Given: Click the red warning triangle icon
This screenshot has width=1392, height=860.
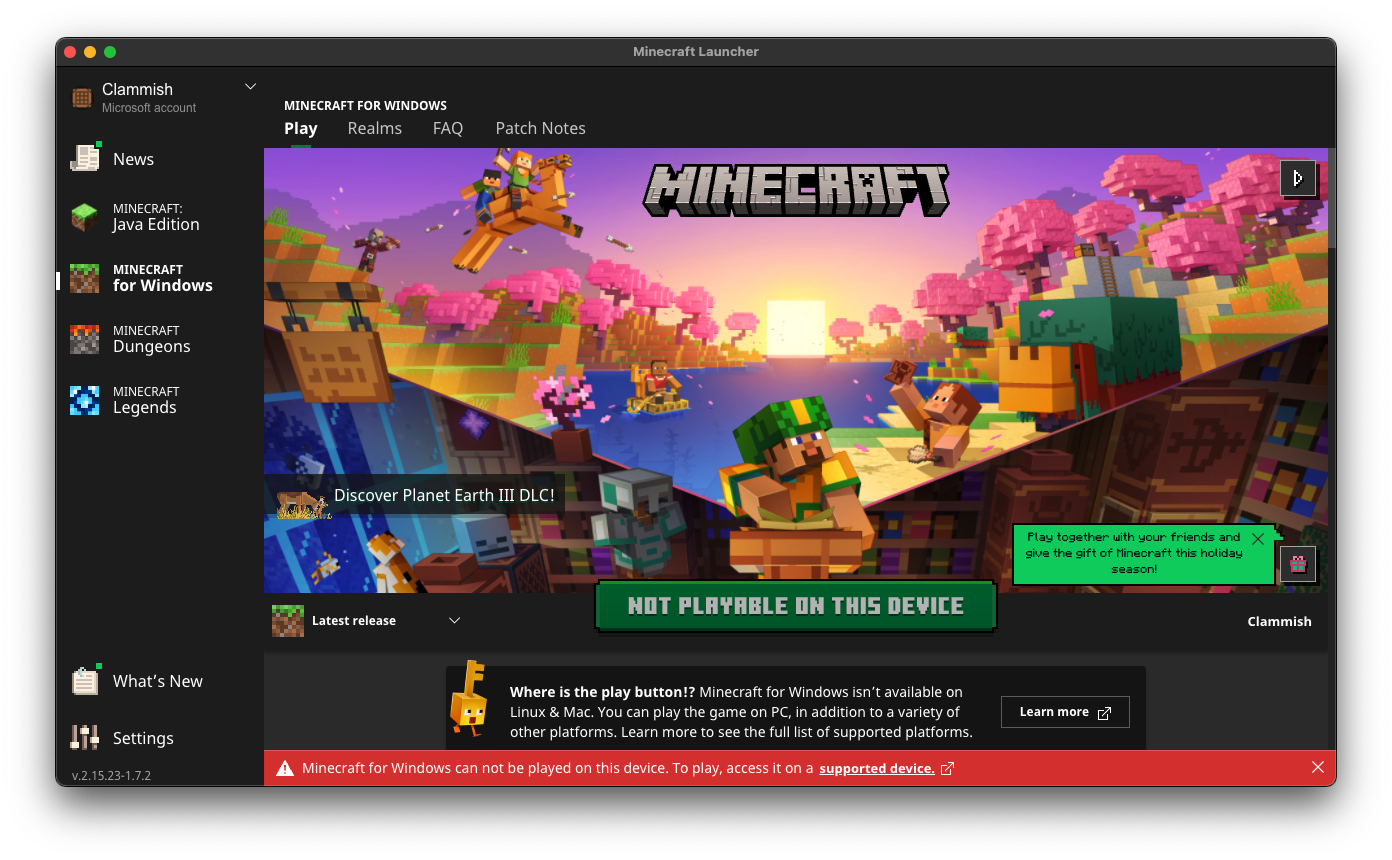Looking at the screenshot, I should click(x=285, y=768).
